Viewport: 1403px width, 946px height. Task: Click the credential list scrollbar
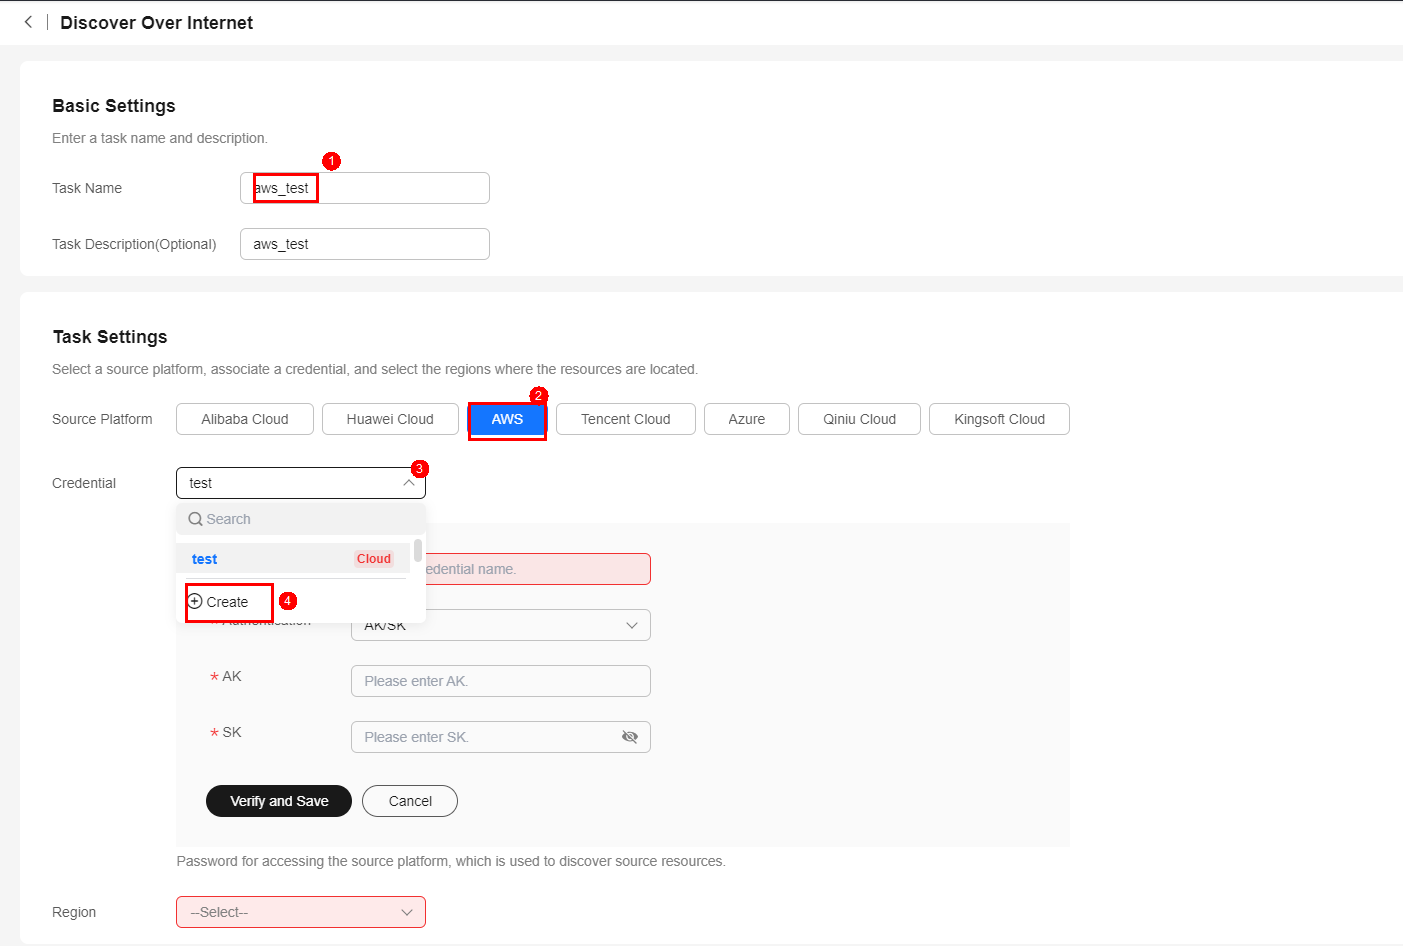click(417, 551)
